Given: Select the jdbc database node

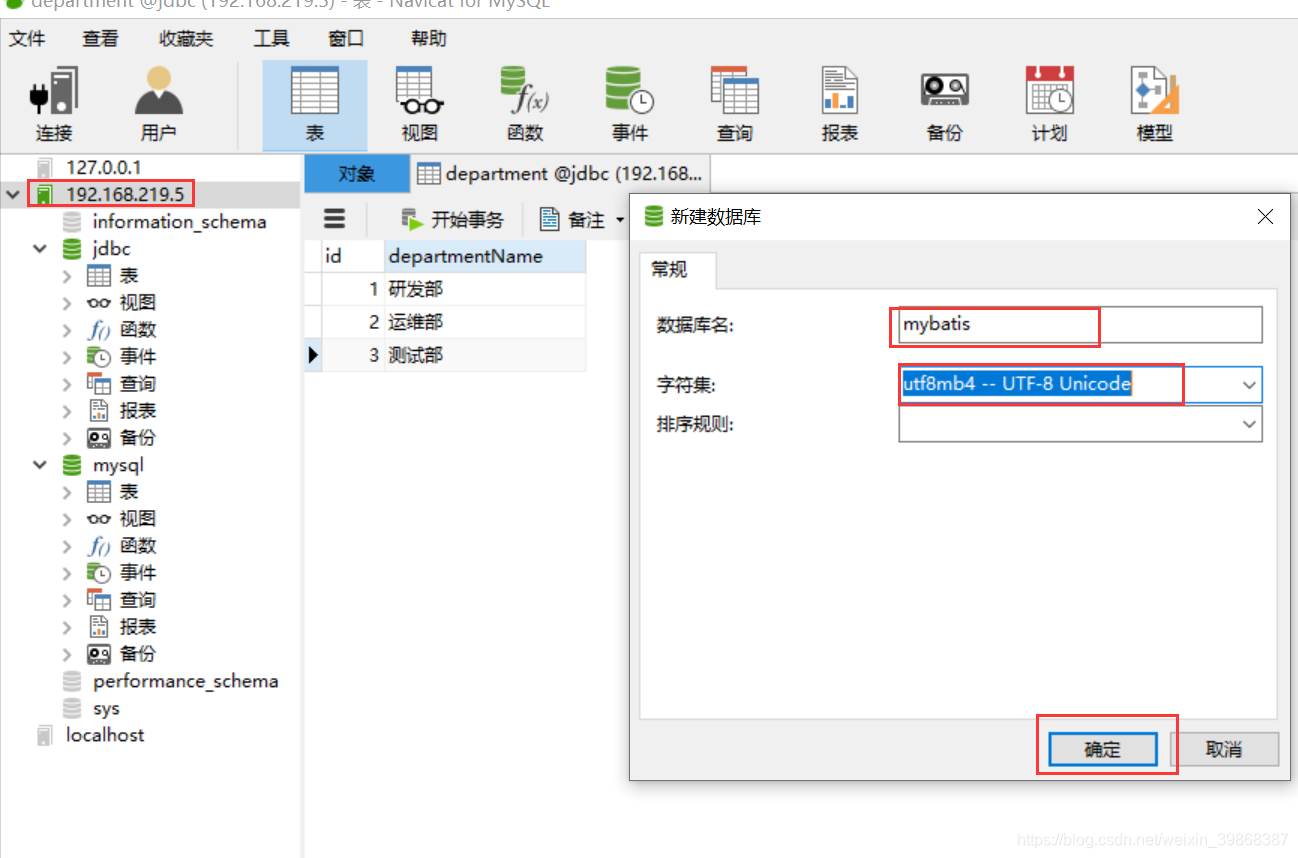Looking at the screenshot, I should [x=111, y=248].
